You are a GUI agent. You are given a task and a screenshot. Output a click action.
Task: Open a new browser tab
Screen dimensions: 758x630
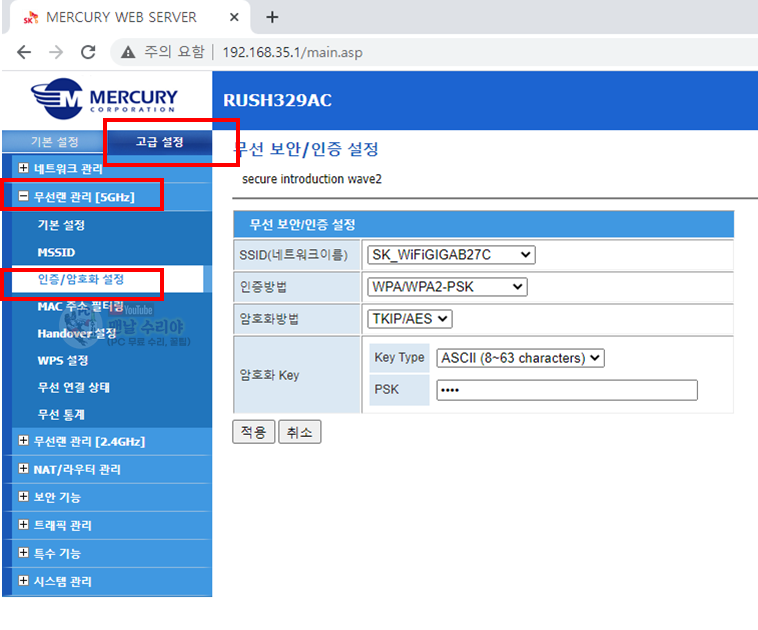[x=272, y=17]
